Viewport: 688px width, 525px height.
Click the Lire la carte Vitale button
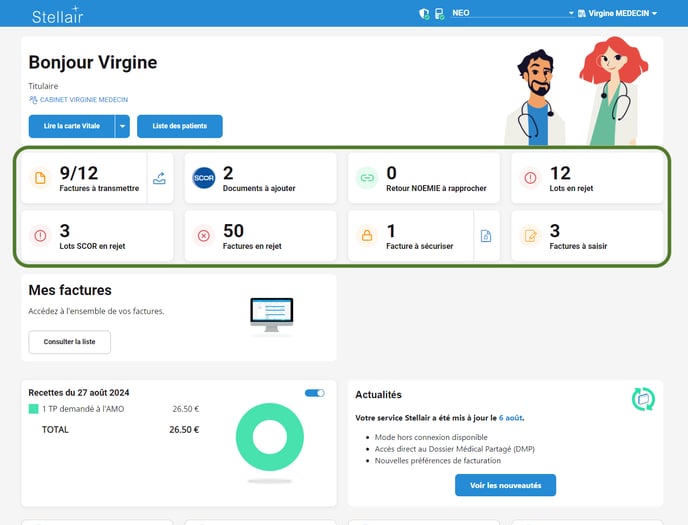point(72,126)
